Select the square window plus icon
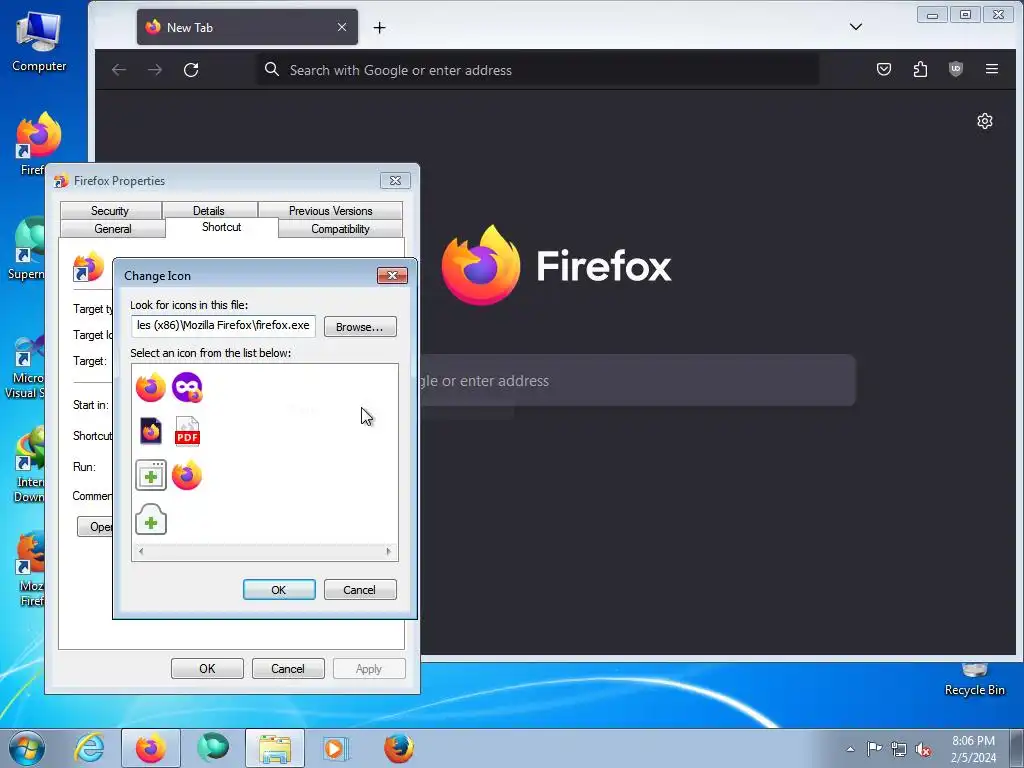Image resolution: width=1024 pixels, height=768 pixels. tap(151, 475)
